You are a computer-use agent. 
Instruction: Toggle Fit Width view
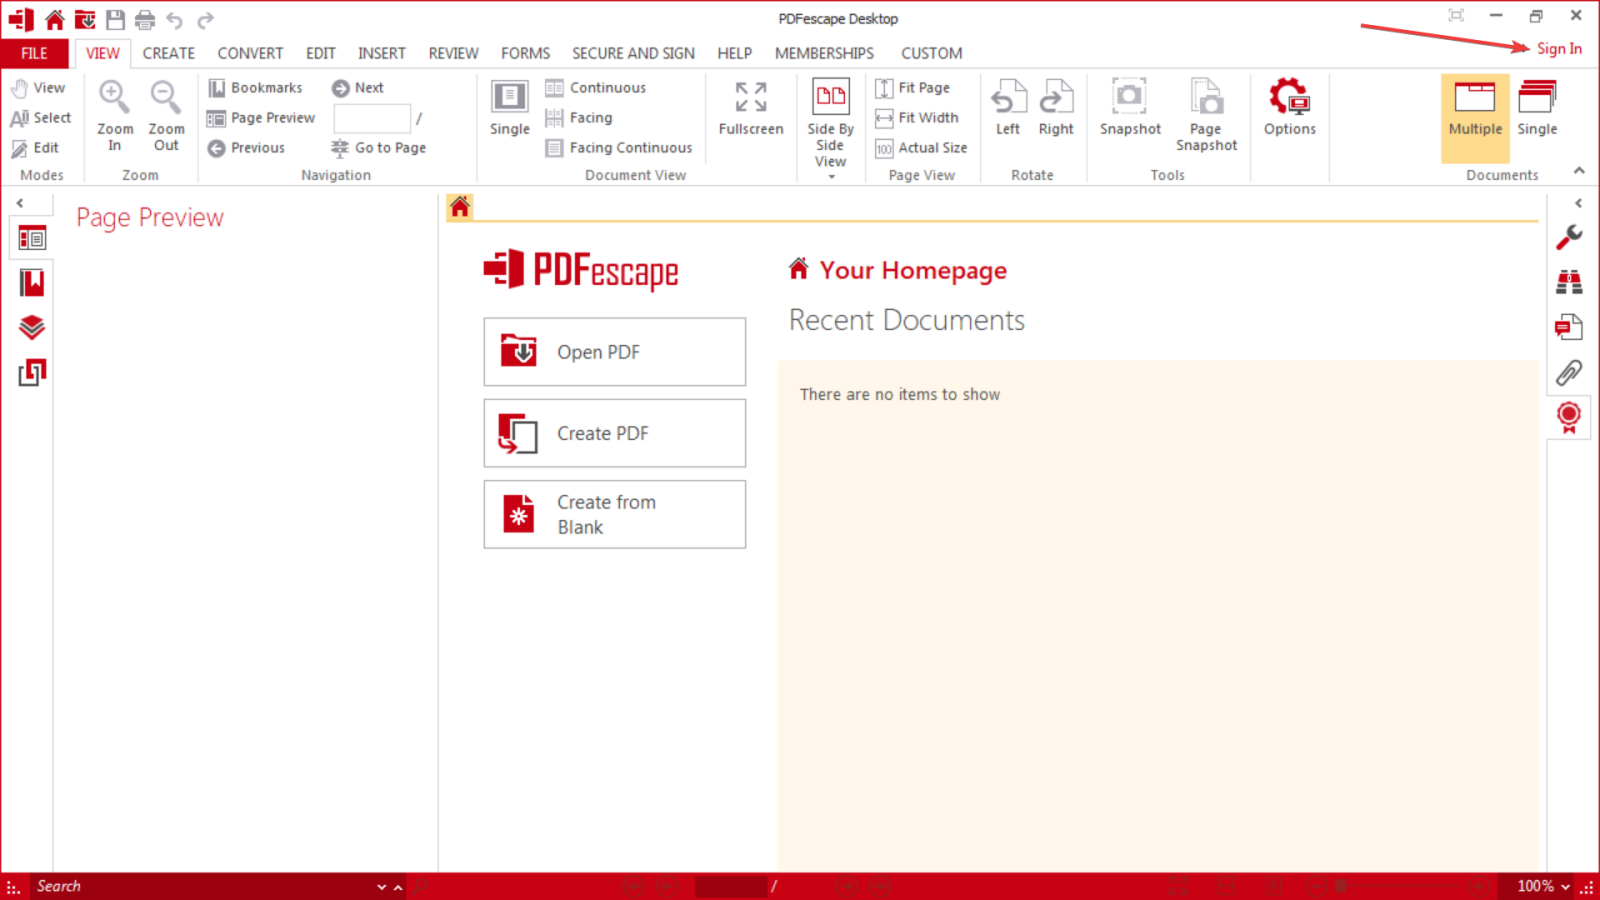click(917, 118)
